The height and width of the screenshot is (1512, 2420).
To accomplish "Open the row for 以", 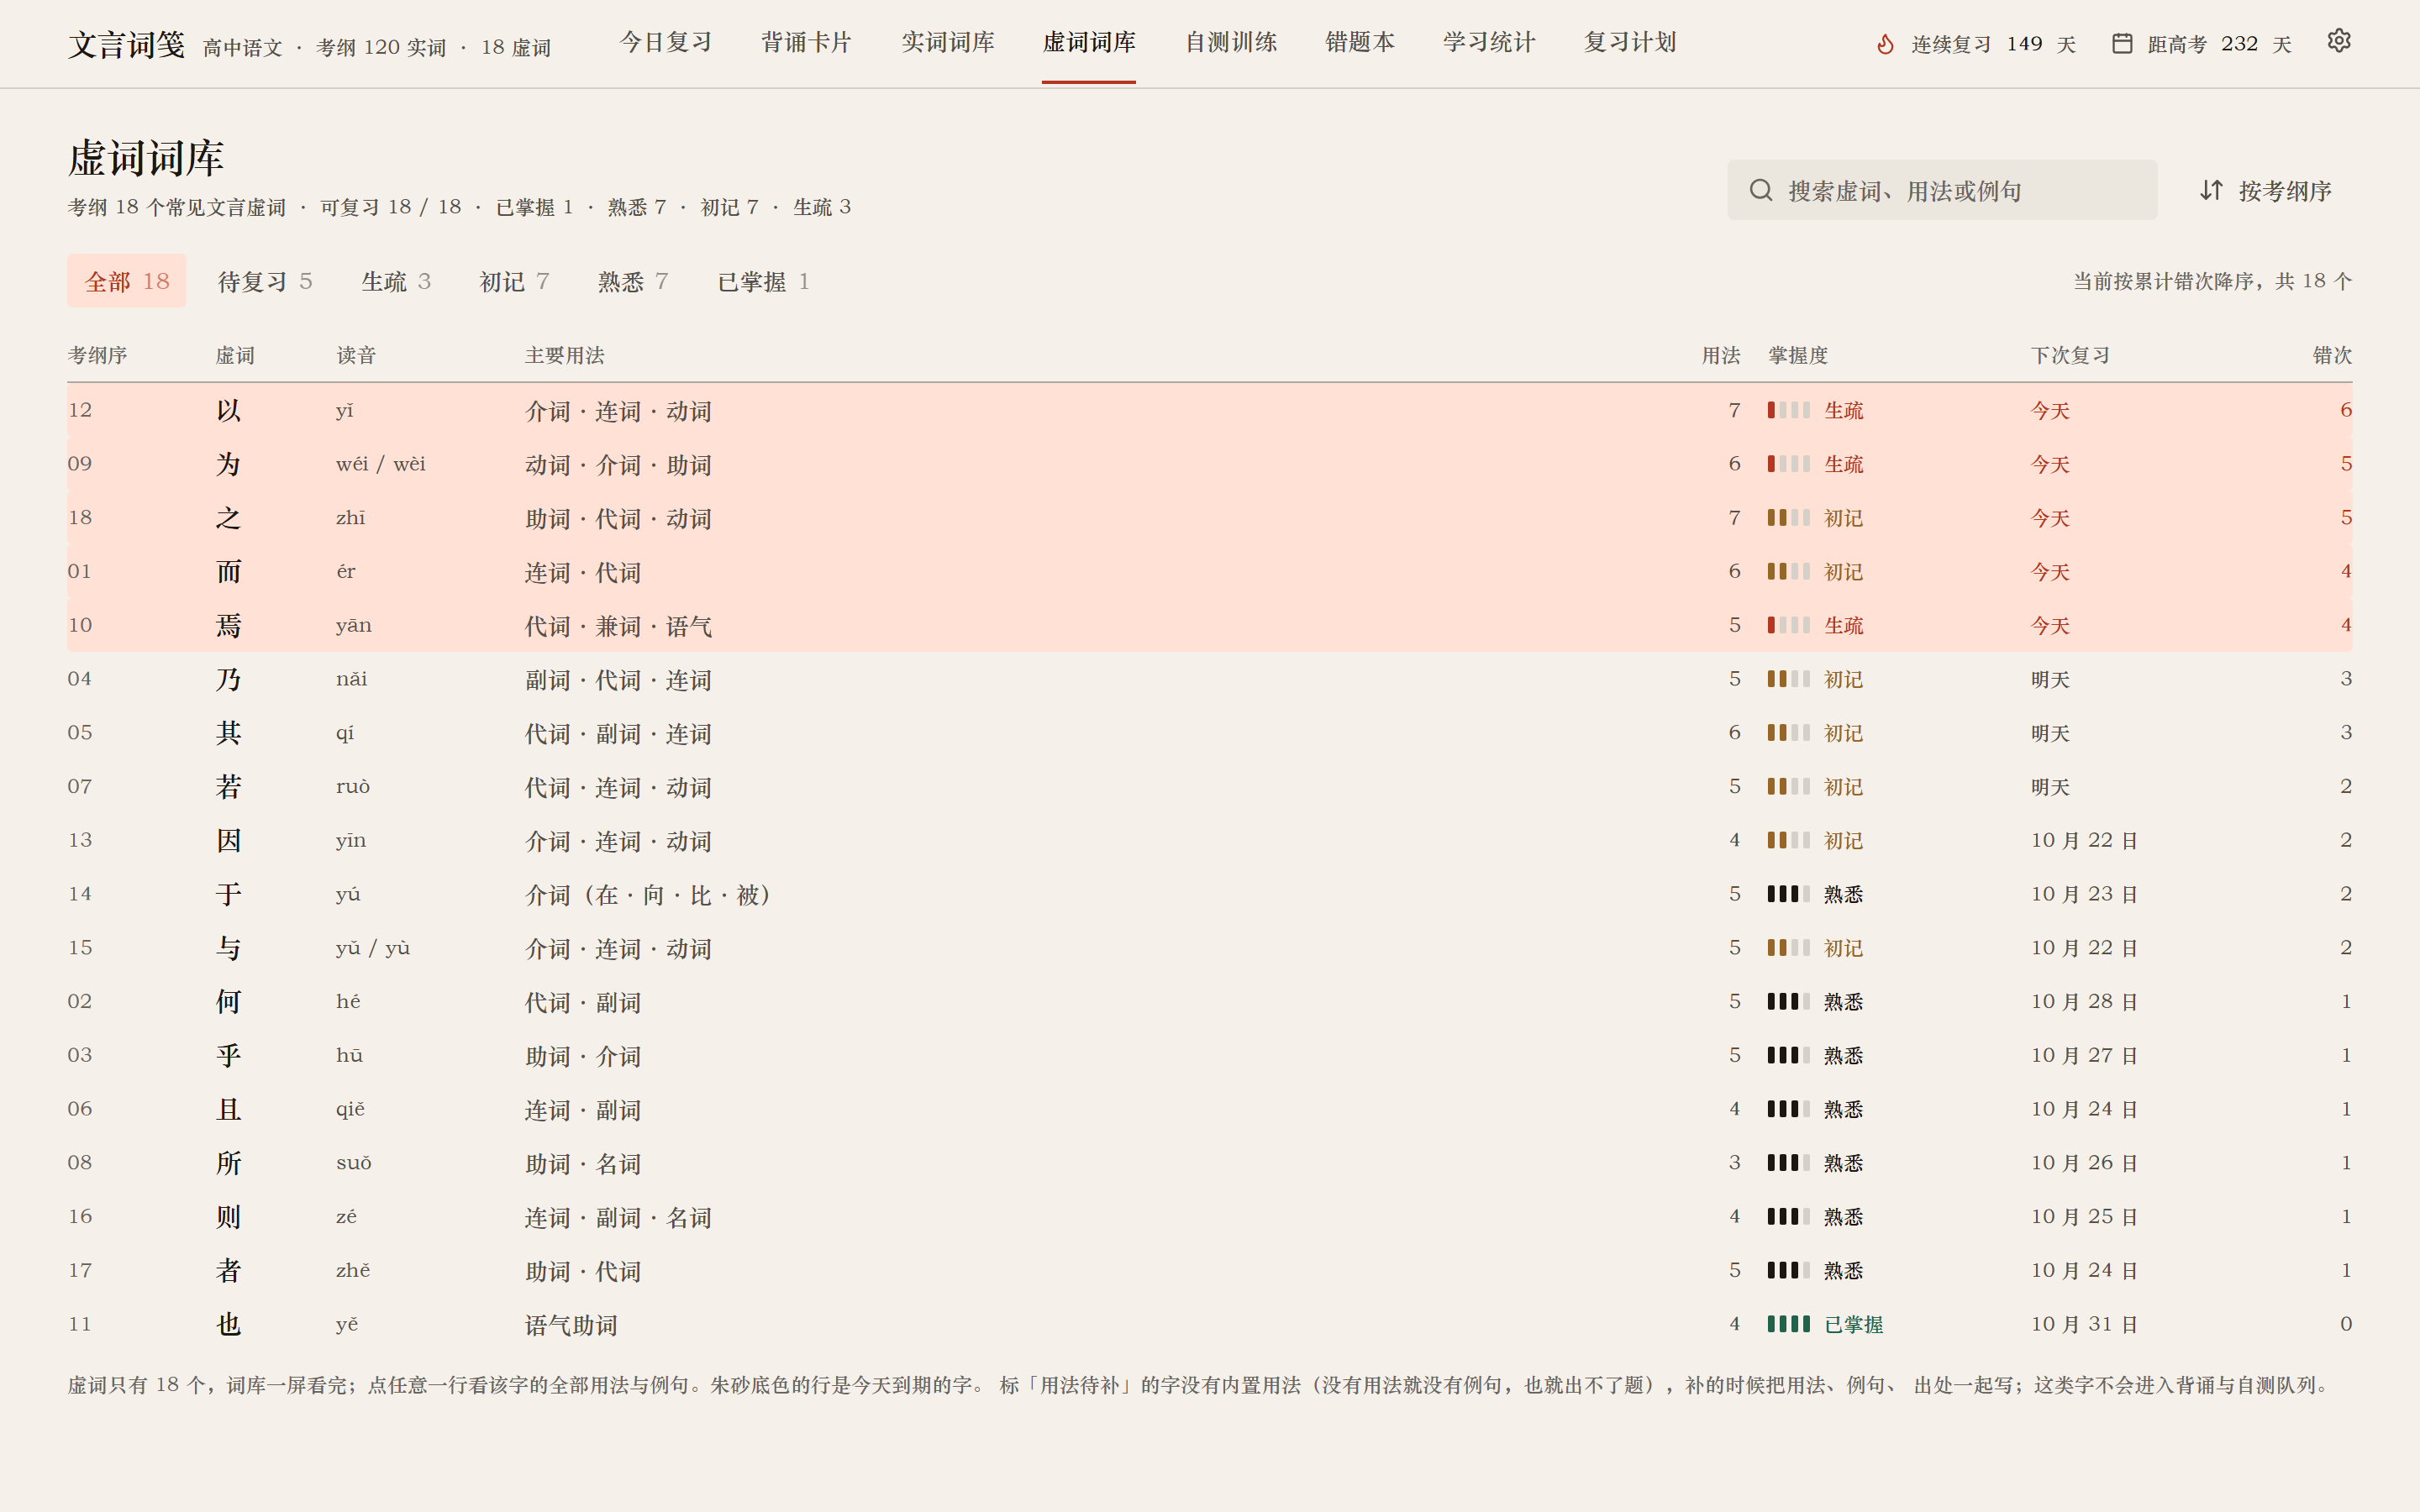I will tap(1209, 410).
